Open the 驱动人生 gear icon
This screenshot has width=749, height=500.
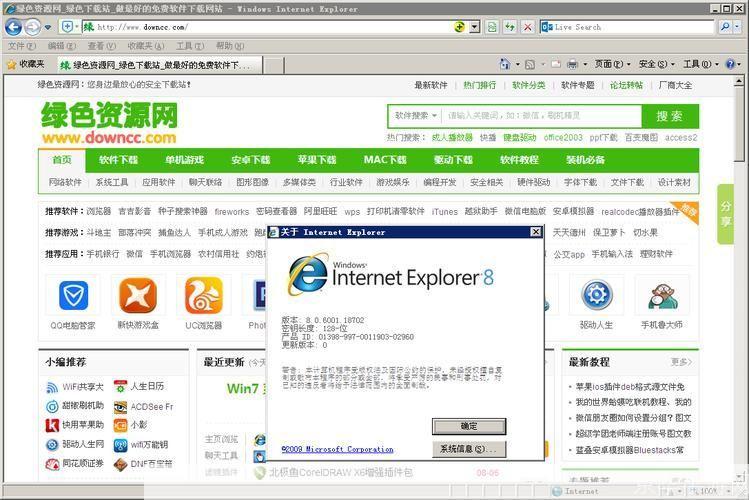point(597,295)
